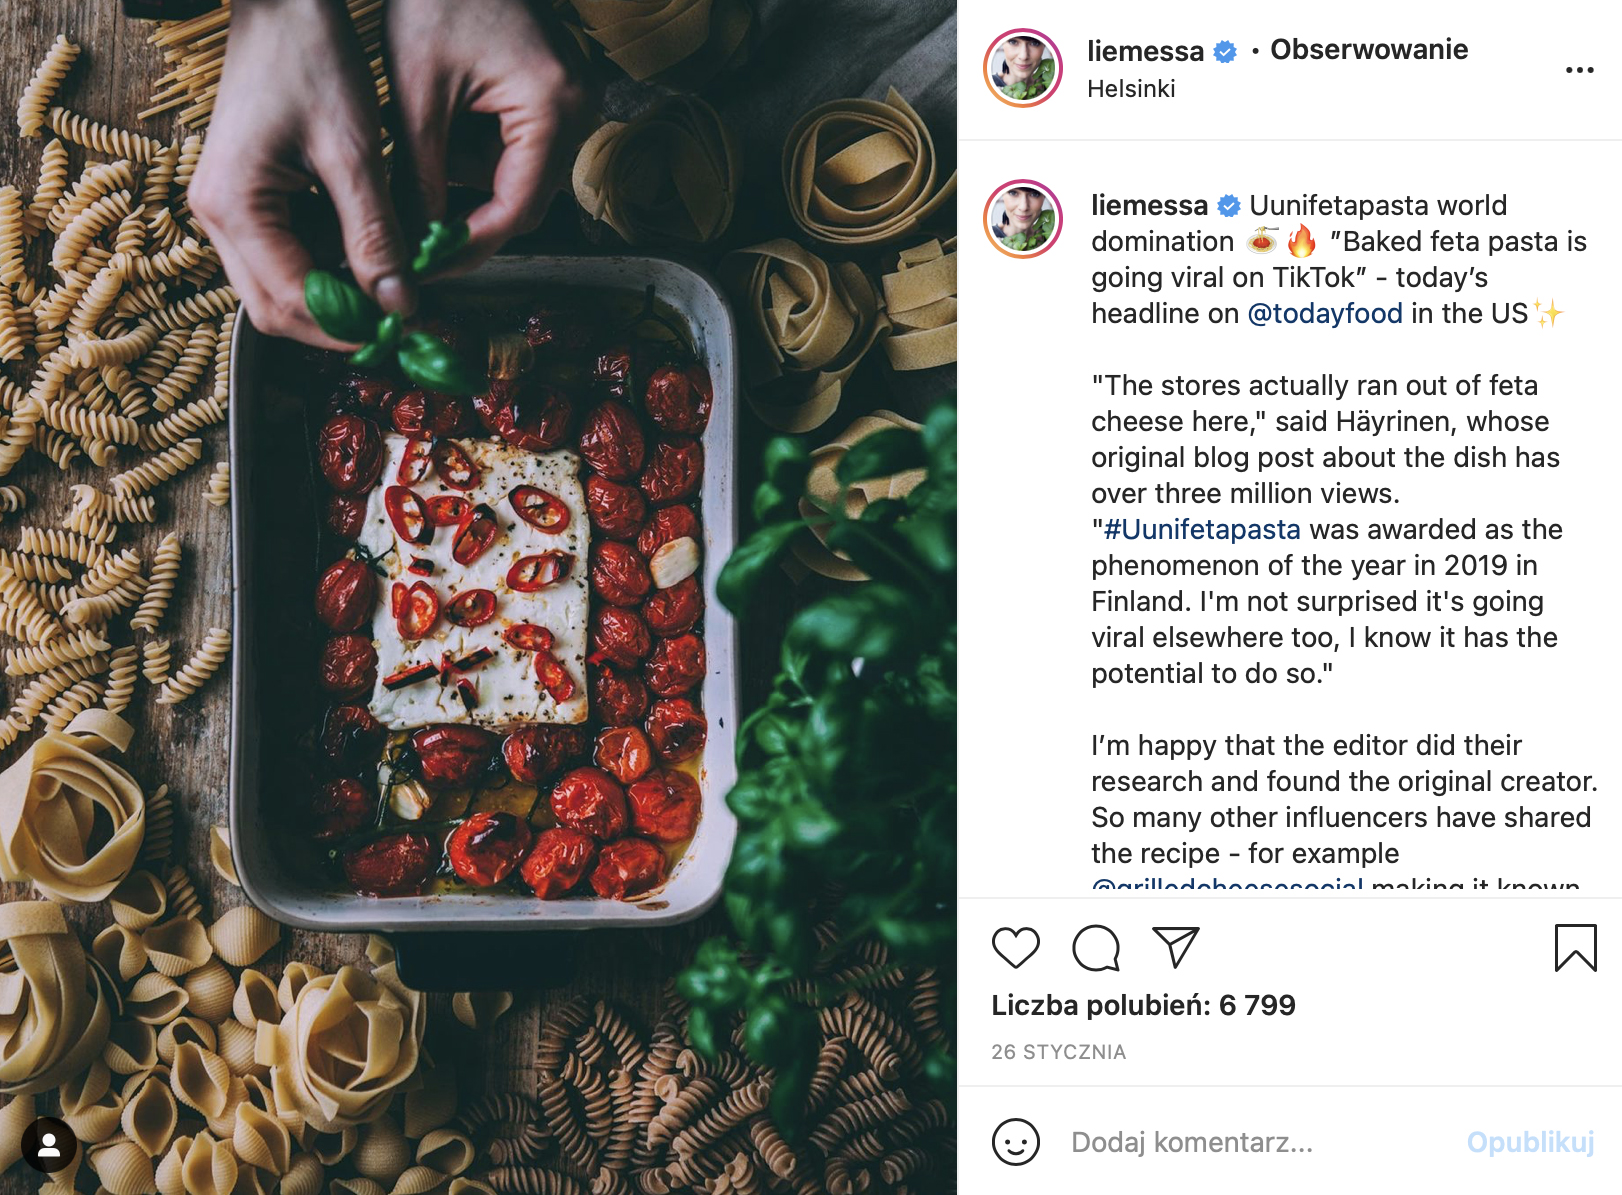This screenshot has height=1195, width=1622.
Task: Share the post via paper plane icon
Action: point(1175,946)
